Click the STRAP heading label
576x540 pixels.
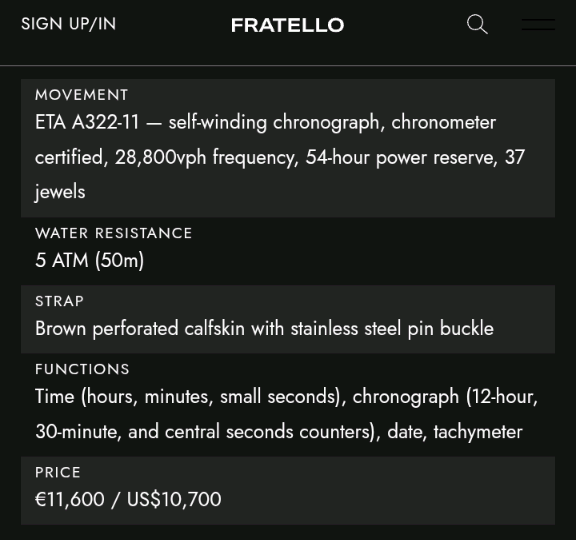point(60,301)
